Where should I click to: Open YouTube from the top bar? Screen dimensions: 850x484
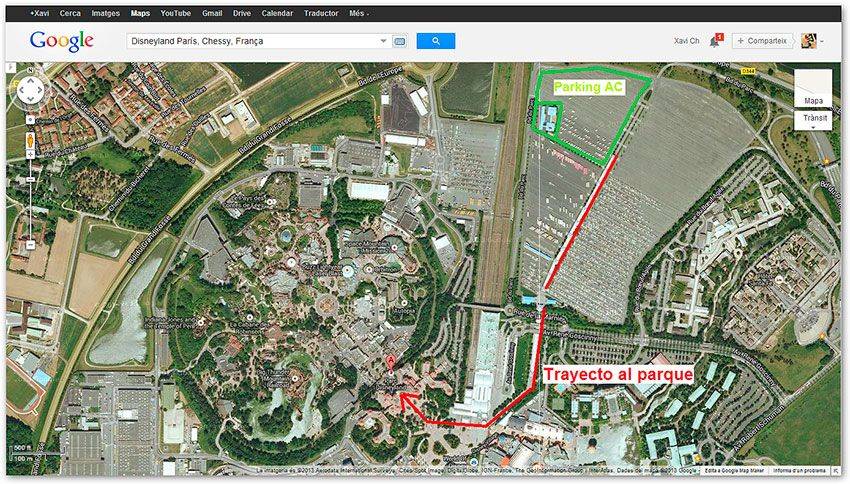(x=176, y=14)
